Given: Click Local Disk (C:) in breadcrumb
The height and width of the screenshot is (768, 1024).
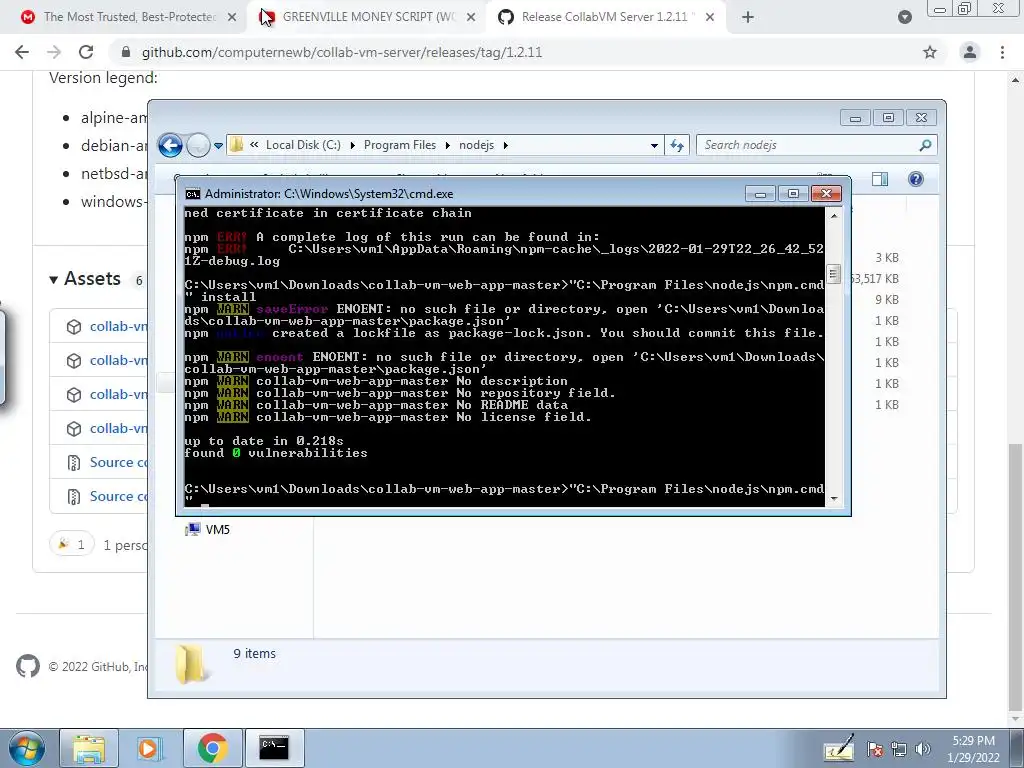Looking at the screenshot, I should [x=303, y=145].
